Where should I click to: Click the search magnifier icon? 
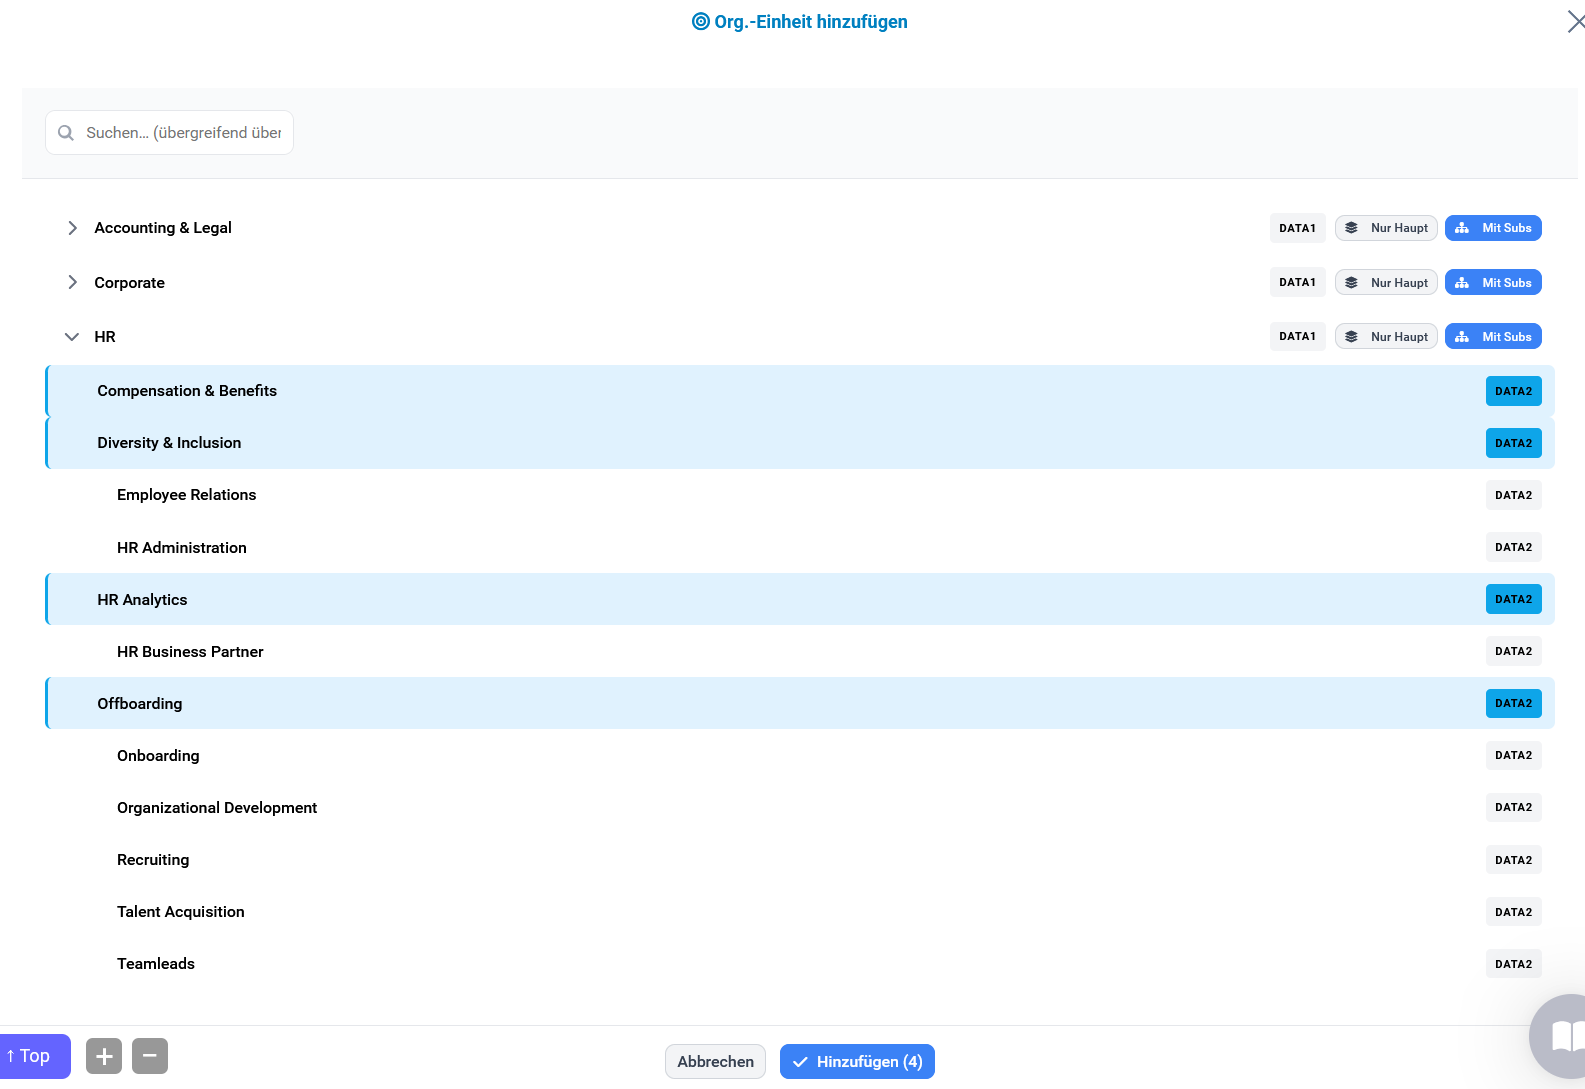[x=66, y=133]
